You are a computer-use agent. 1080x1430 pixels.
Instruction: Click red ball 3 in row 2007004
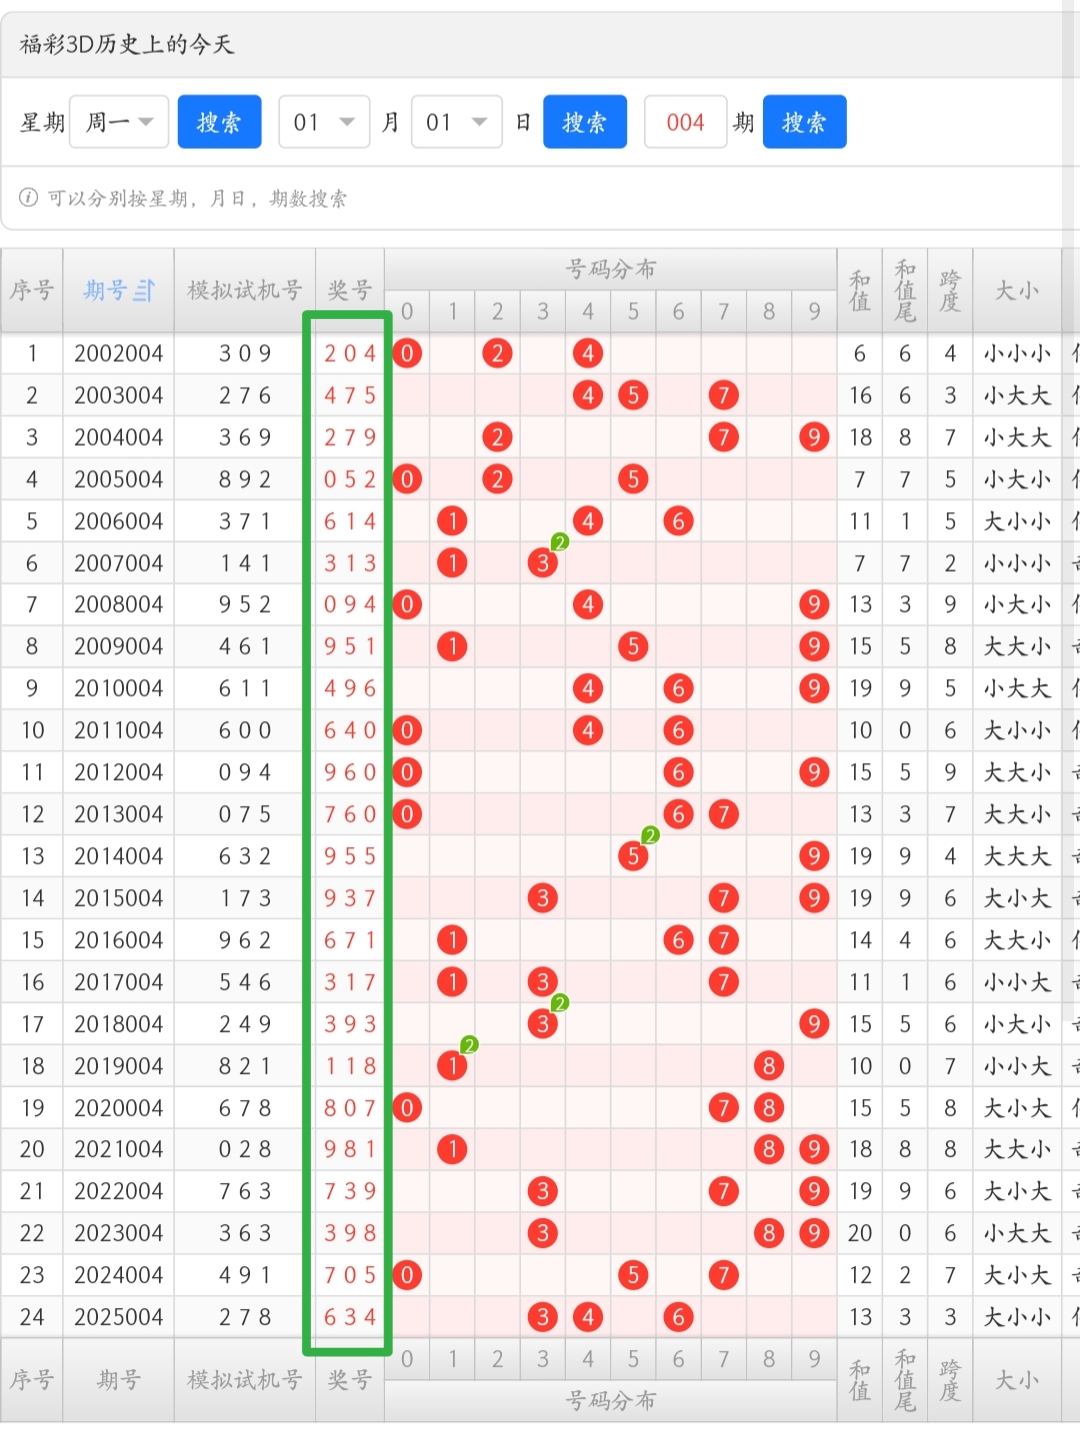click(x=542, y=563)
